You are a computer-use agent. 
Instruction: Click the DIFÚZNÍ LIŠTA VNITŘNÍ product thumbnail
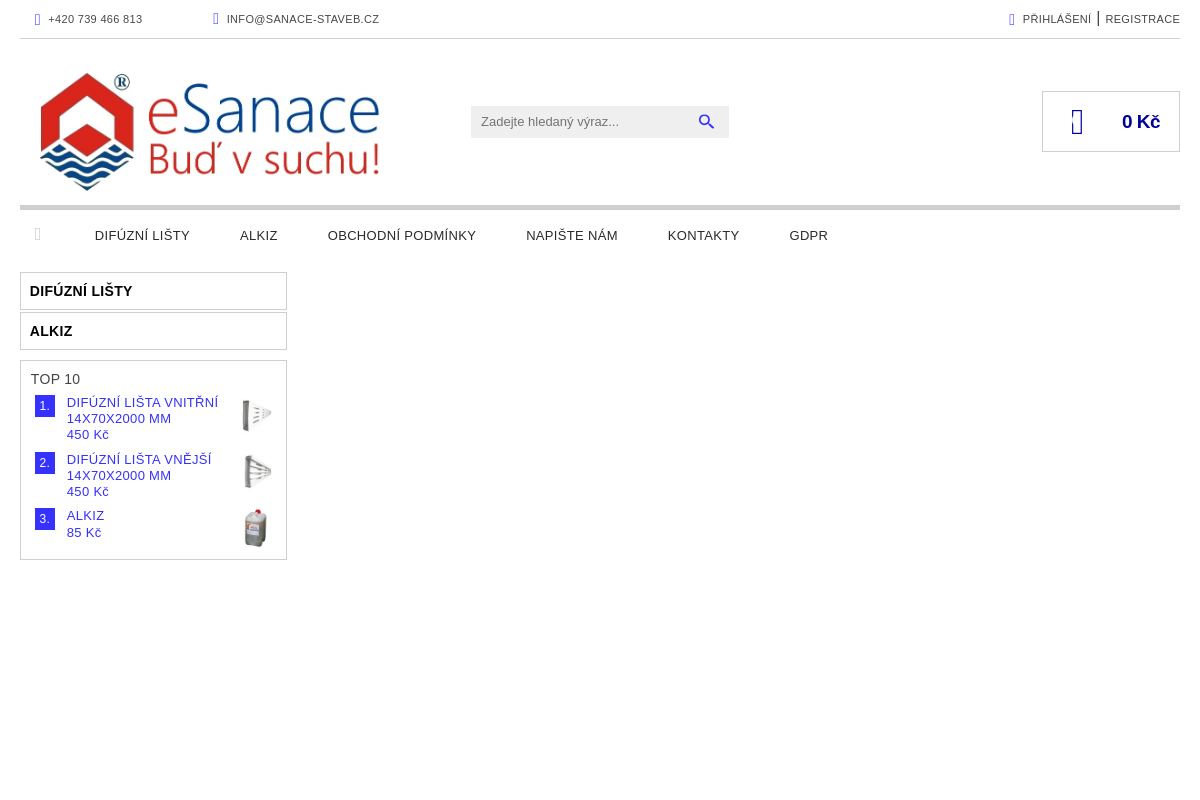[x=256, y=414]
